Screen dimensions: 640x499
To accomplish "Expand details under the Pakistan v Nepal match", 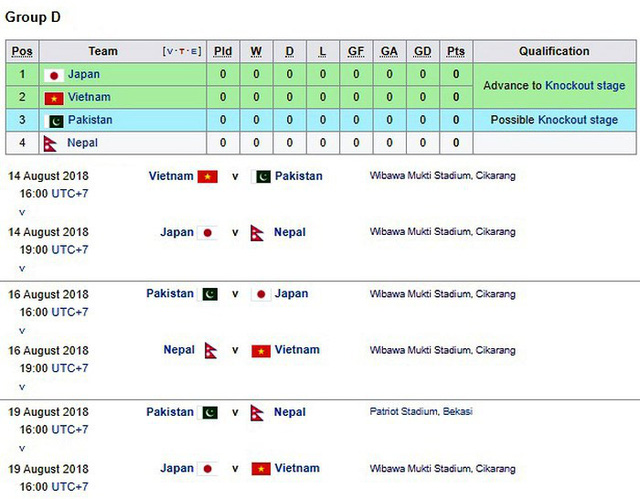I will click(21, 449).
